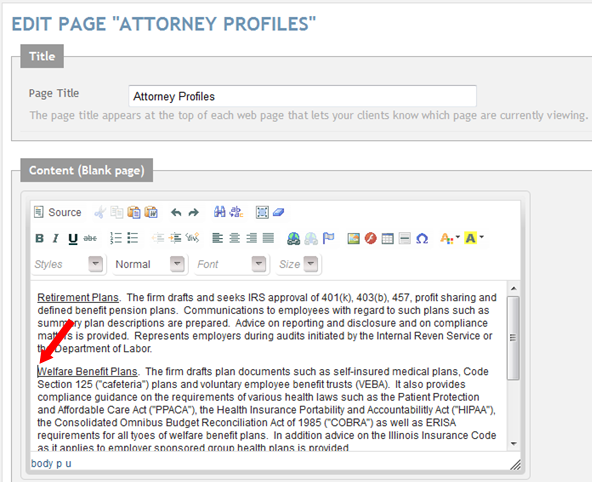Image resolution: width=592 pixels, height=482 pixels.
Task: Open the Styles dropdown
Action: point(69,264)
